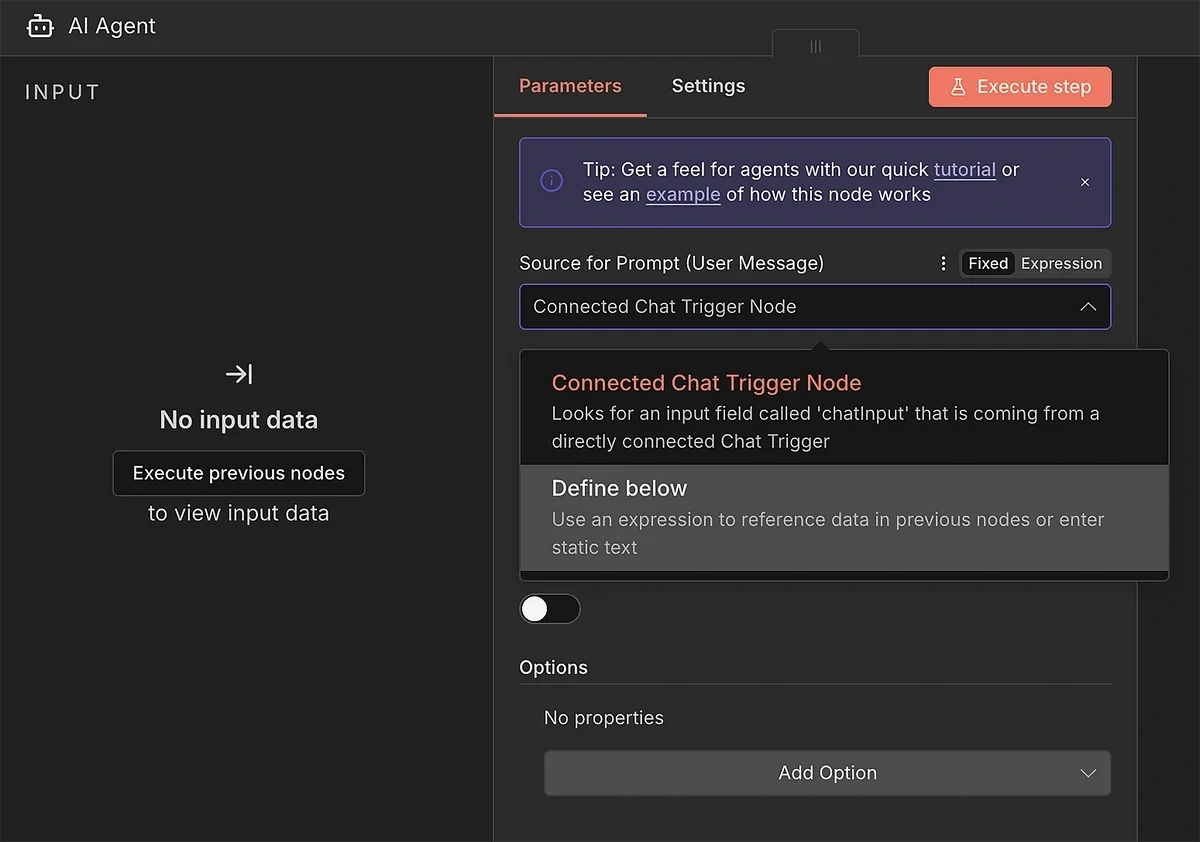Screen dimensions: 1200x842
Task: Dismiss the tip banner with the X
Action: (1085, 182)
